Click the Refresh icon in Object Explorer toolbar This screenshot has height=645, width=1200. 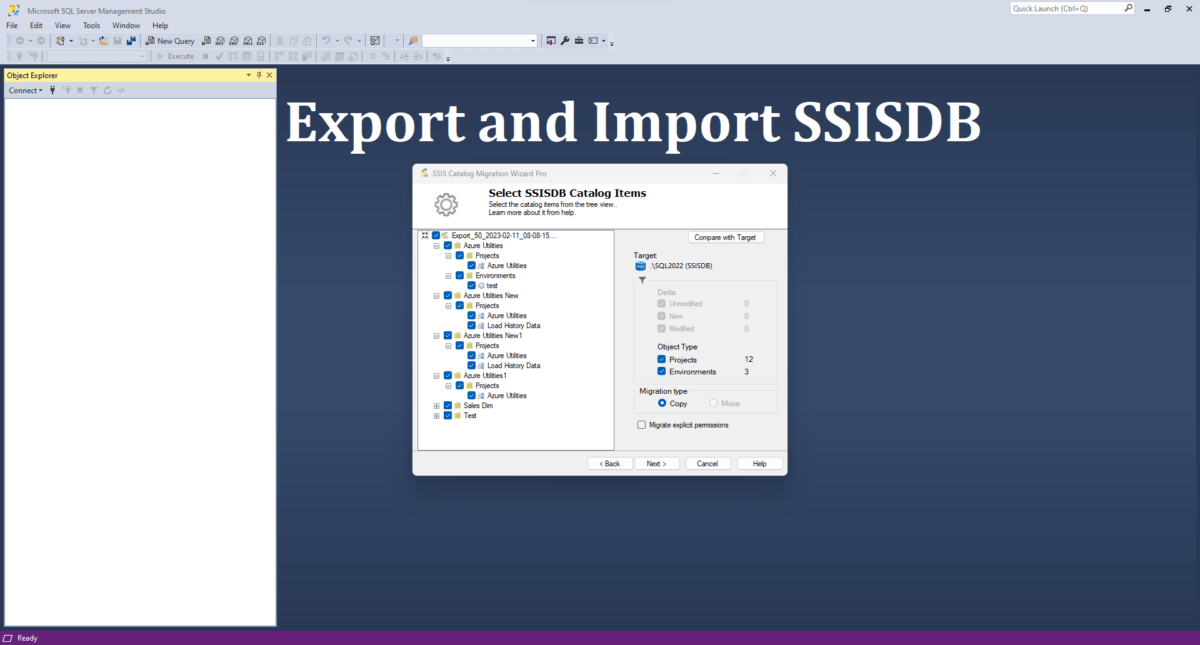pyautogui.click(x=106, y=89)
